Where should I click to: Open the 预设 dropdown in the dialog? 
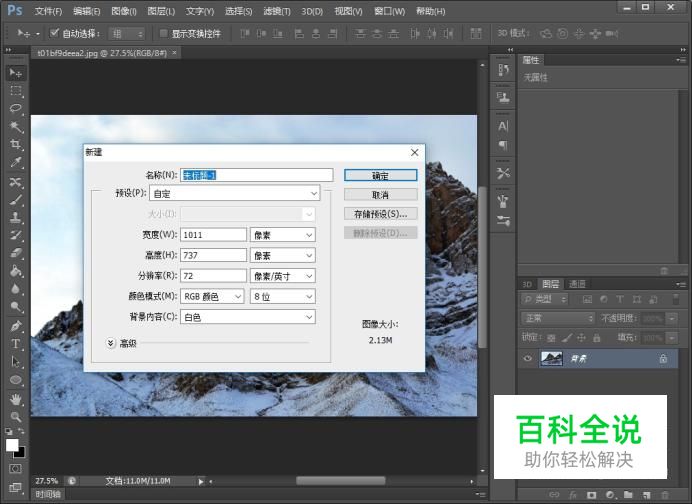coord(235,193)
